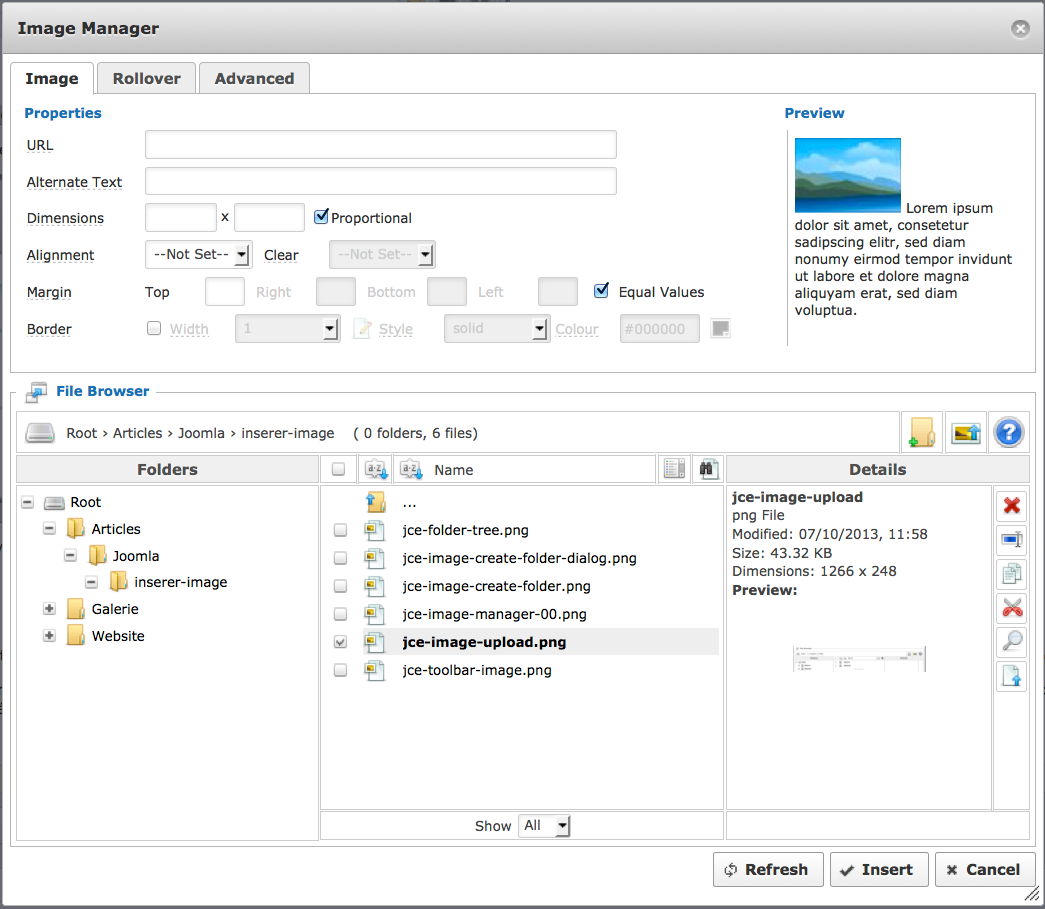Click the jce-toolbar-image.png file icon
The image size is (1045, 909).
(374, 670)
